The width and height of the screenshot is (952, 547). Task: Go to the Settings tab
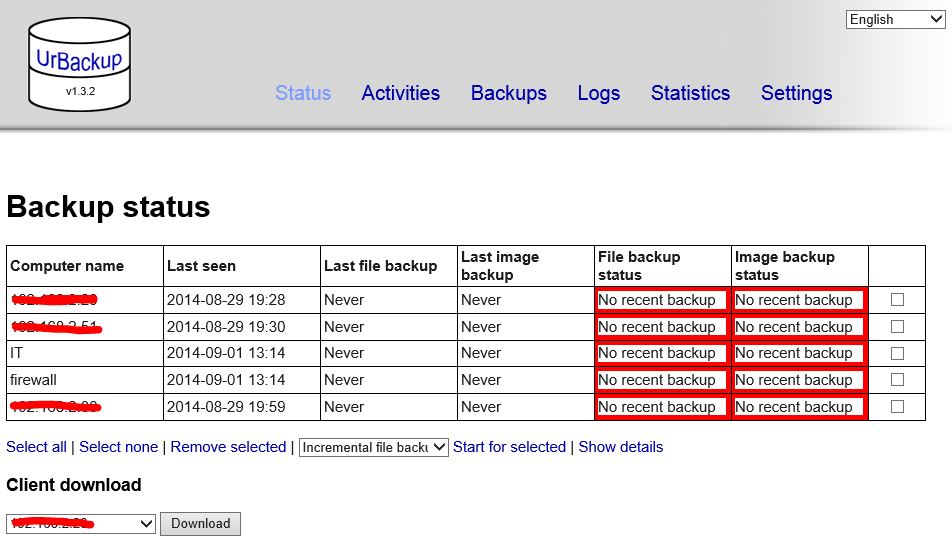coord(796,93)
